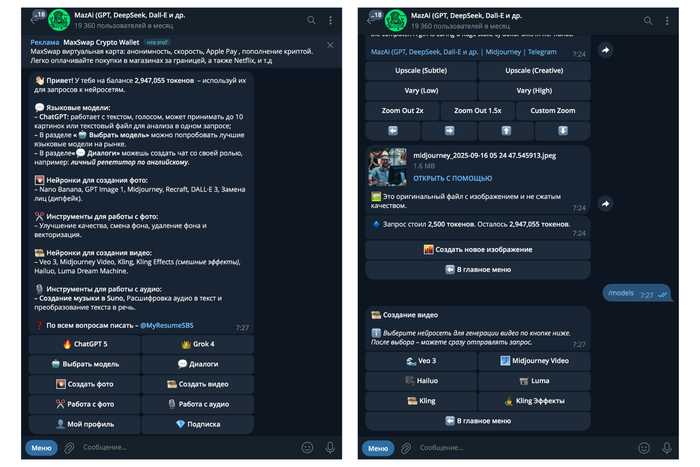Choose the Grok 4 button
Image resolution: width=700 pixels, height=467 pixels.
tap(198, 344)
